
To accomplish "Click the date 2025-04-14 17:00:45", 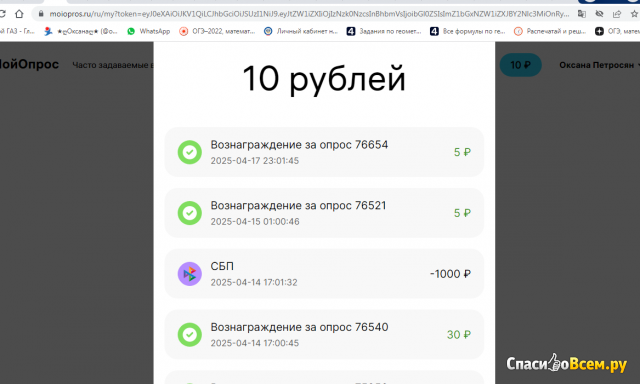I will 255,343.
